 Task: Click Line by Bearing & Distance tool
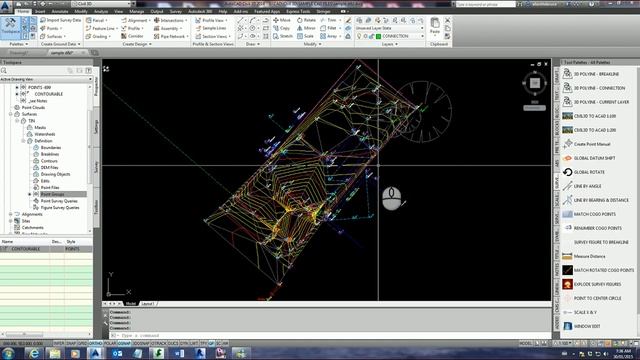596,200
